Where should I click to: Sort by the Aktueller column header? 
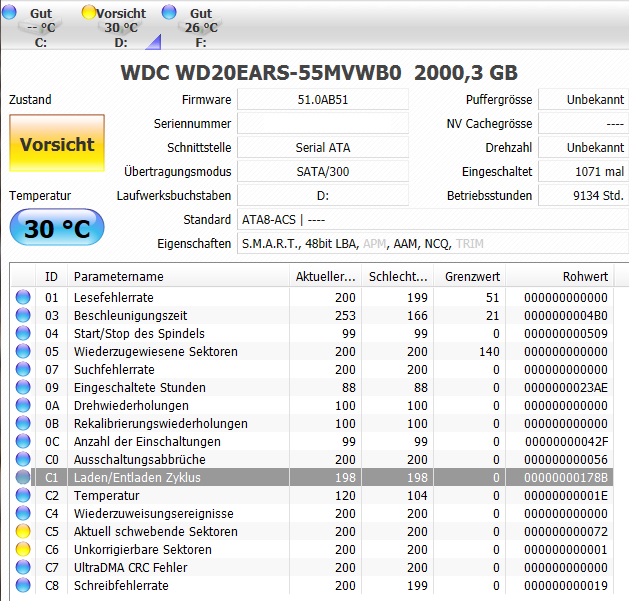tap(325, 277)
